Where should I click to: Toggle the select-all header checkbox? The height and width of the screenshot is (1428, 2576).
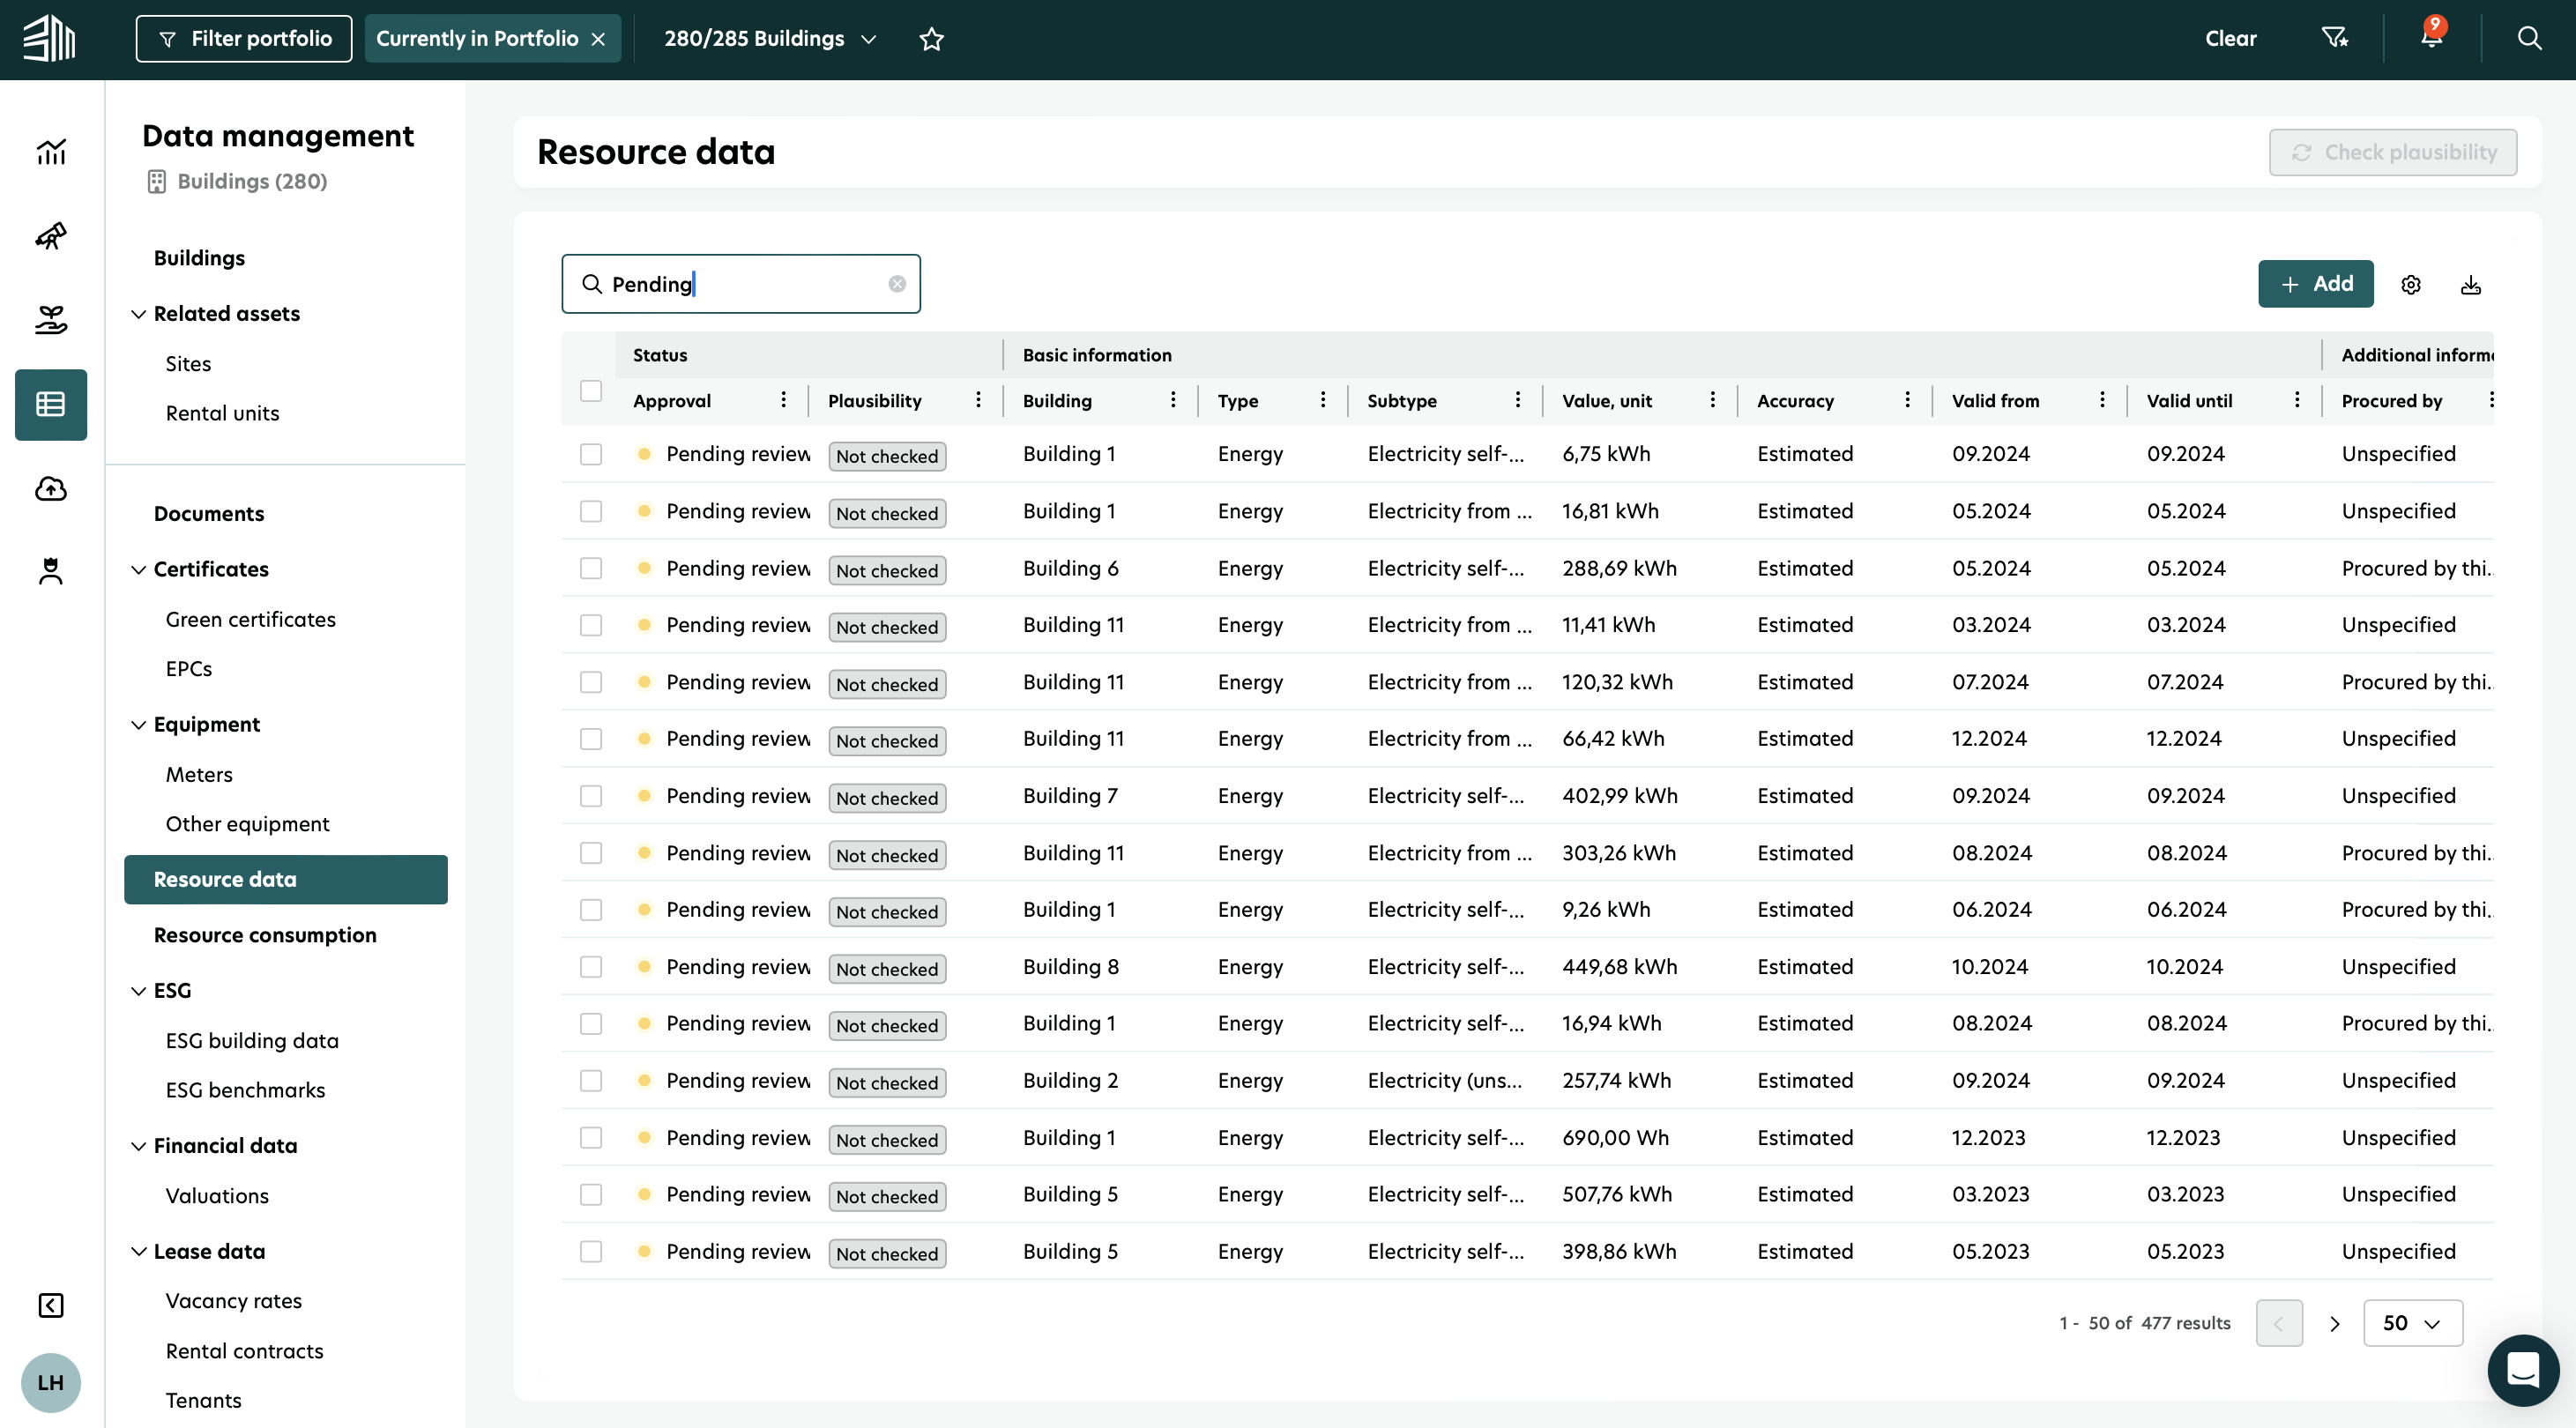pos(591,391)
